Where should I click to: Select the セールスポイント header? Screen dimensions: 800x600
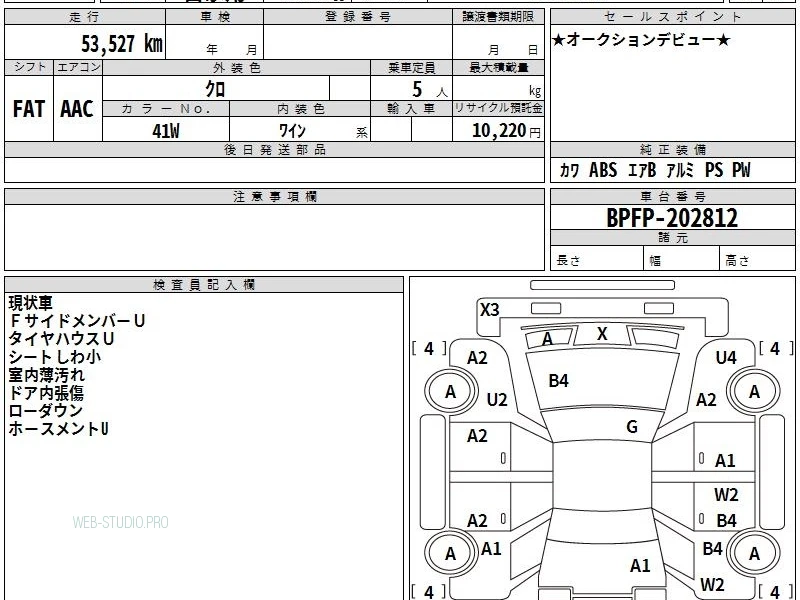pos(672,17)
